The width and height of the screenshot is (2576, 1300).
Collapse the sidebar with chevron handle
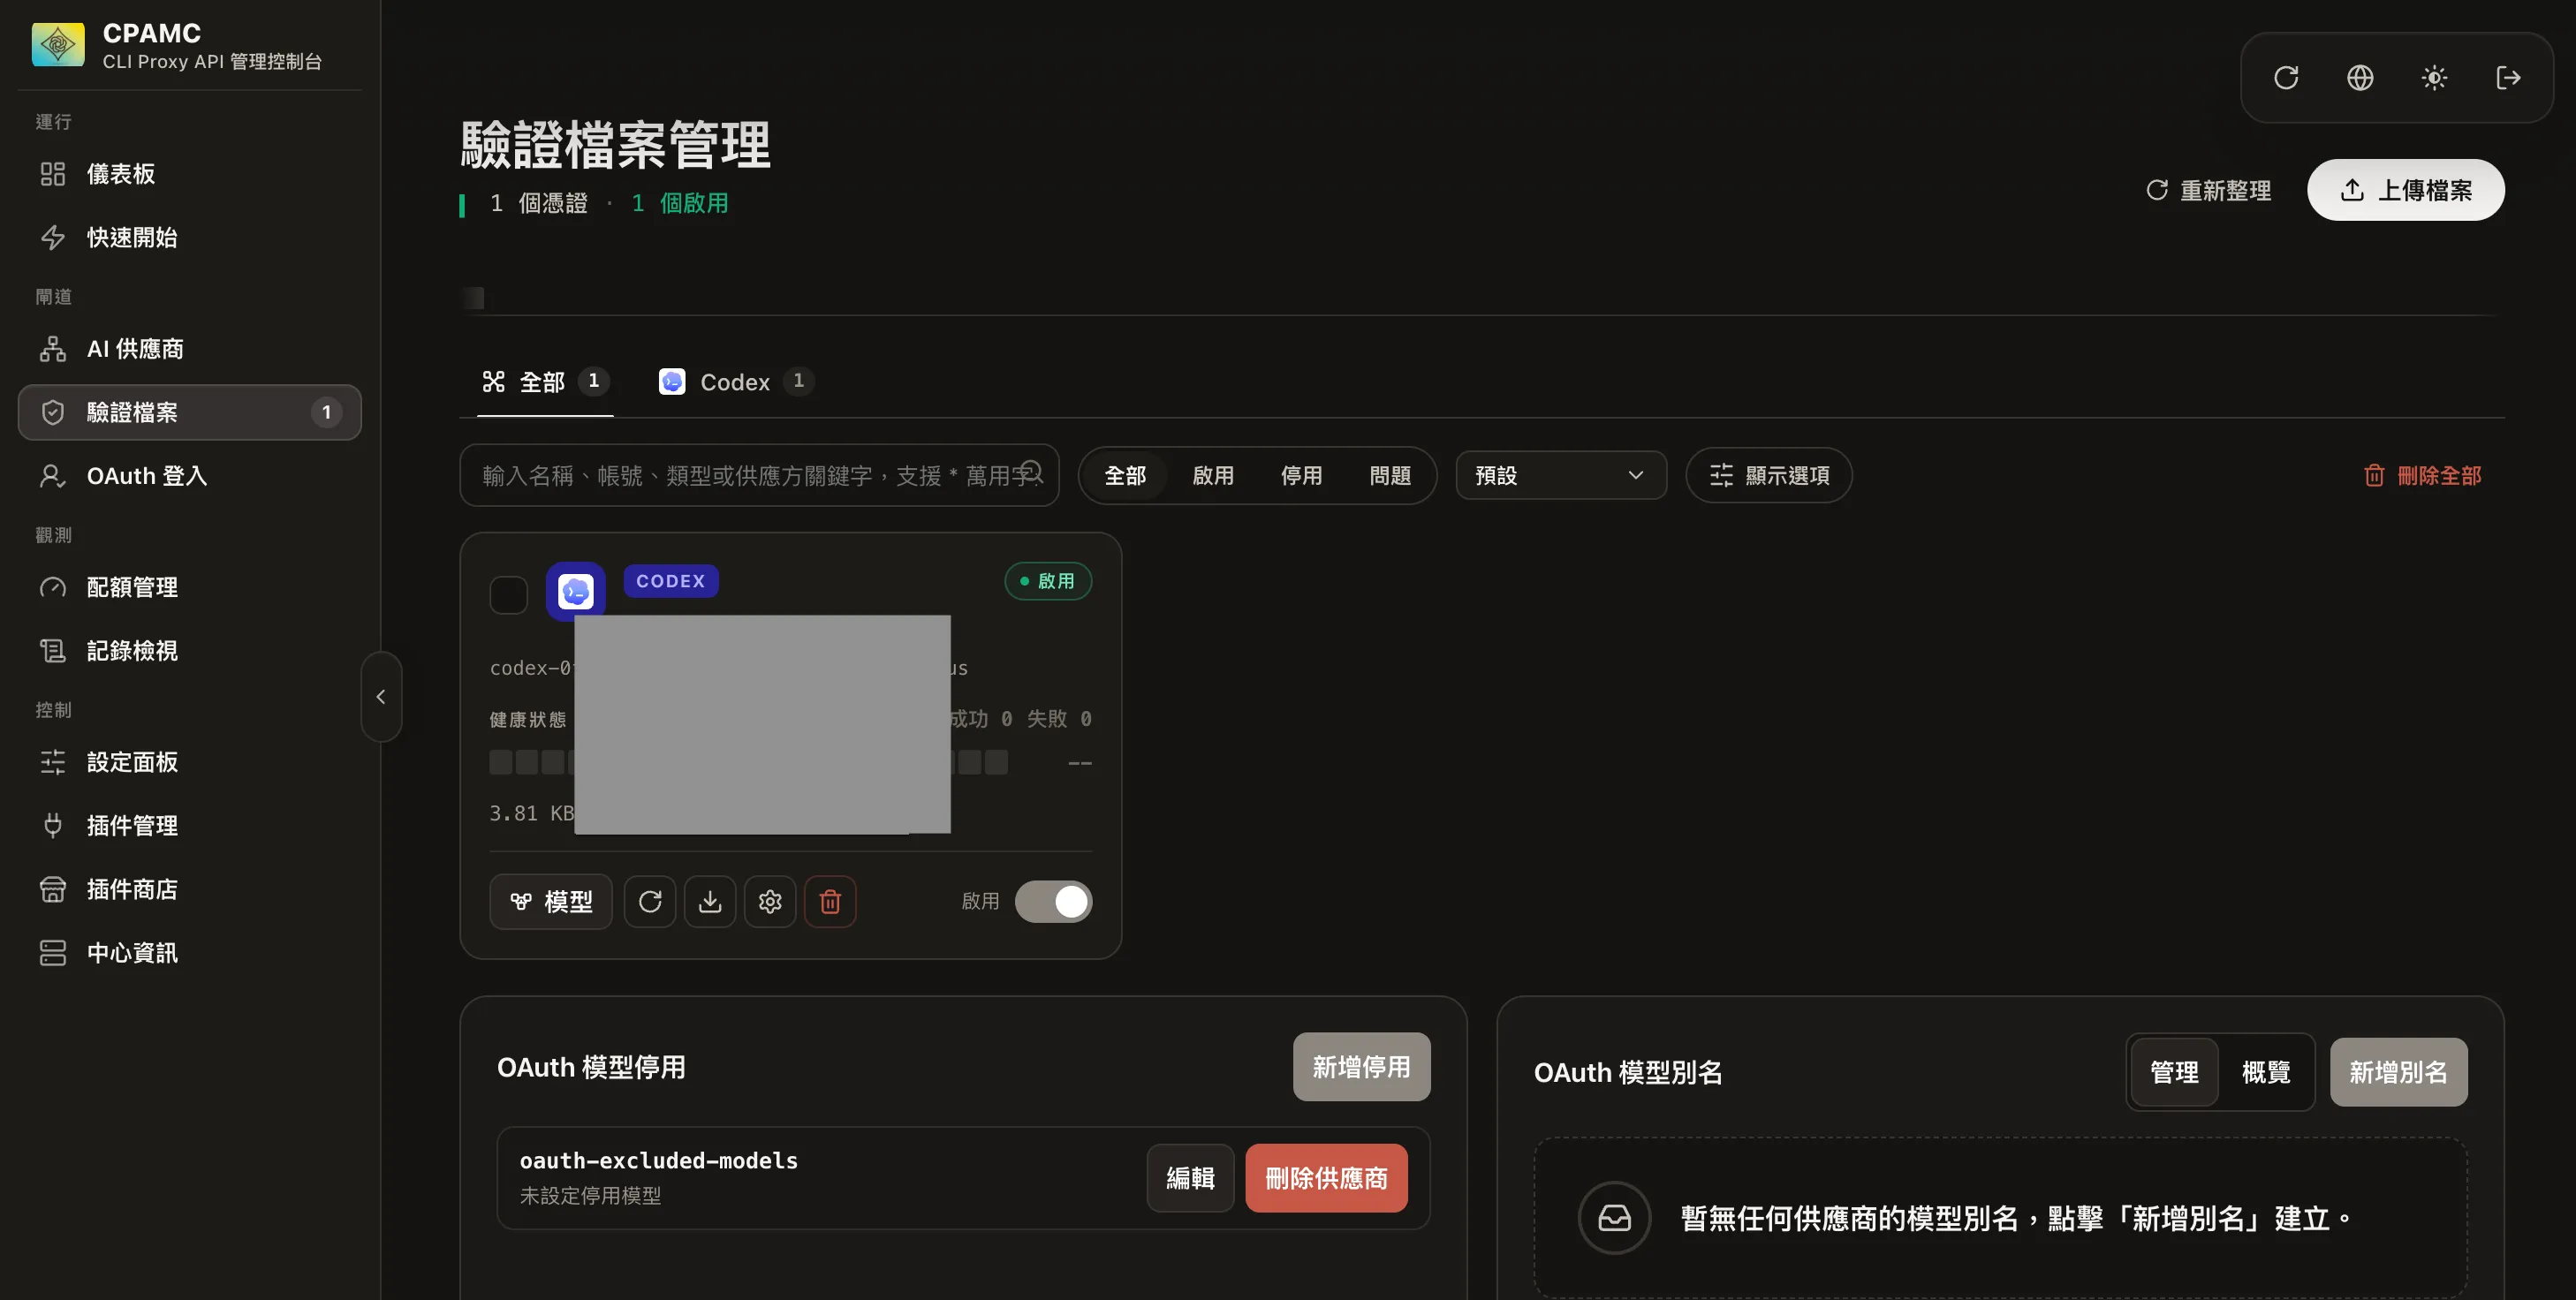point(381,697)
